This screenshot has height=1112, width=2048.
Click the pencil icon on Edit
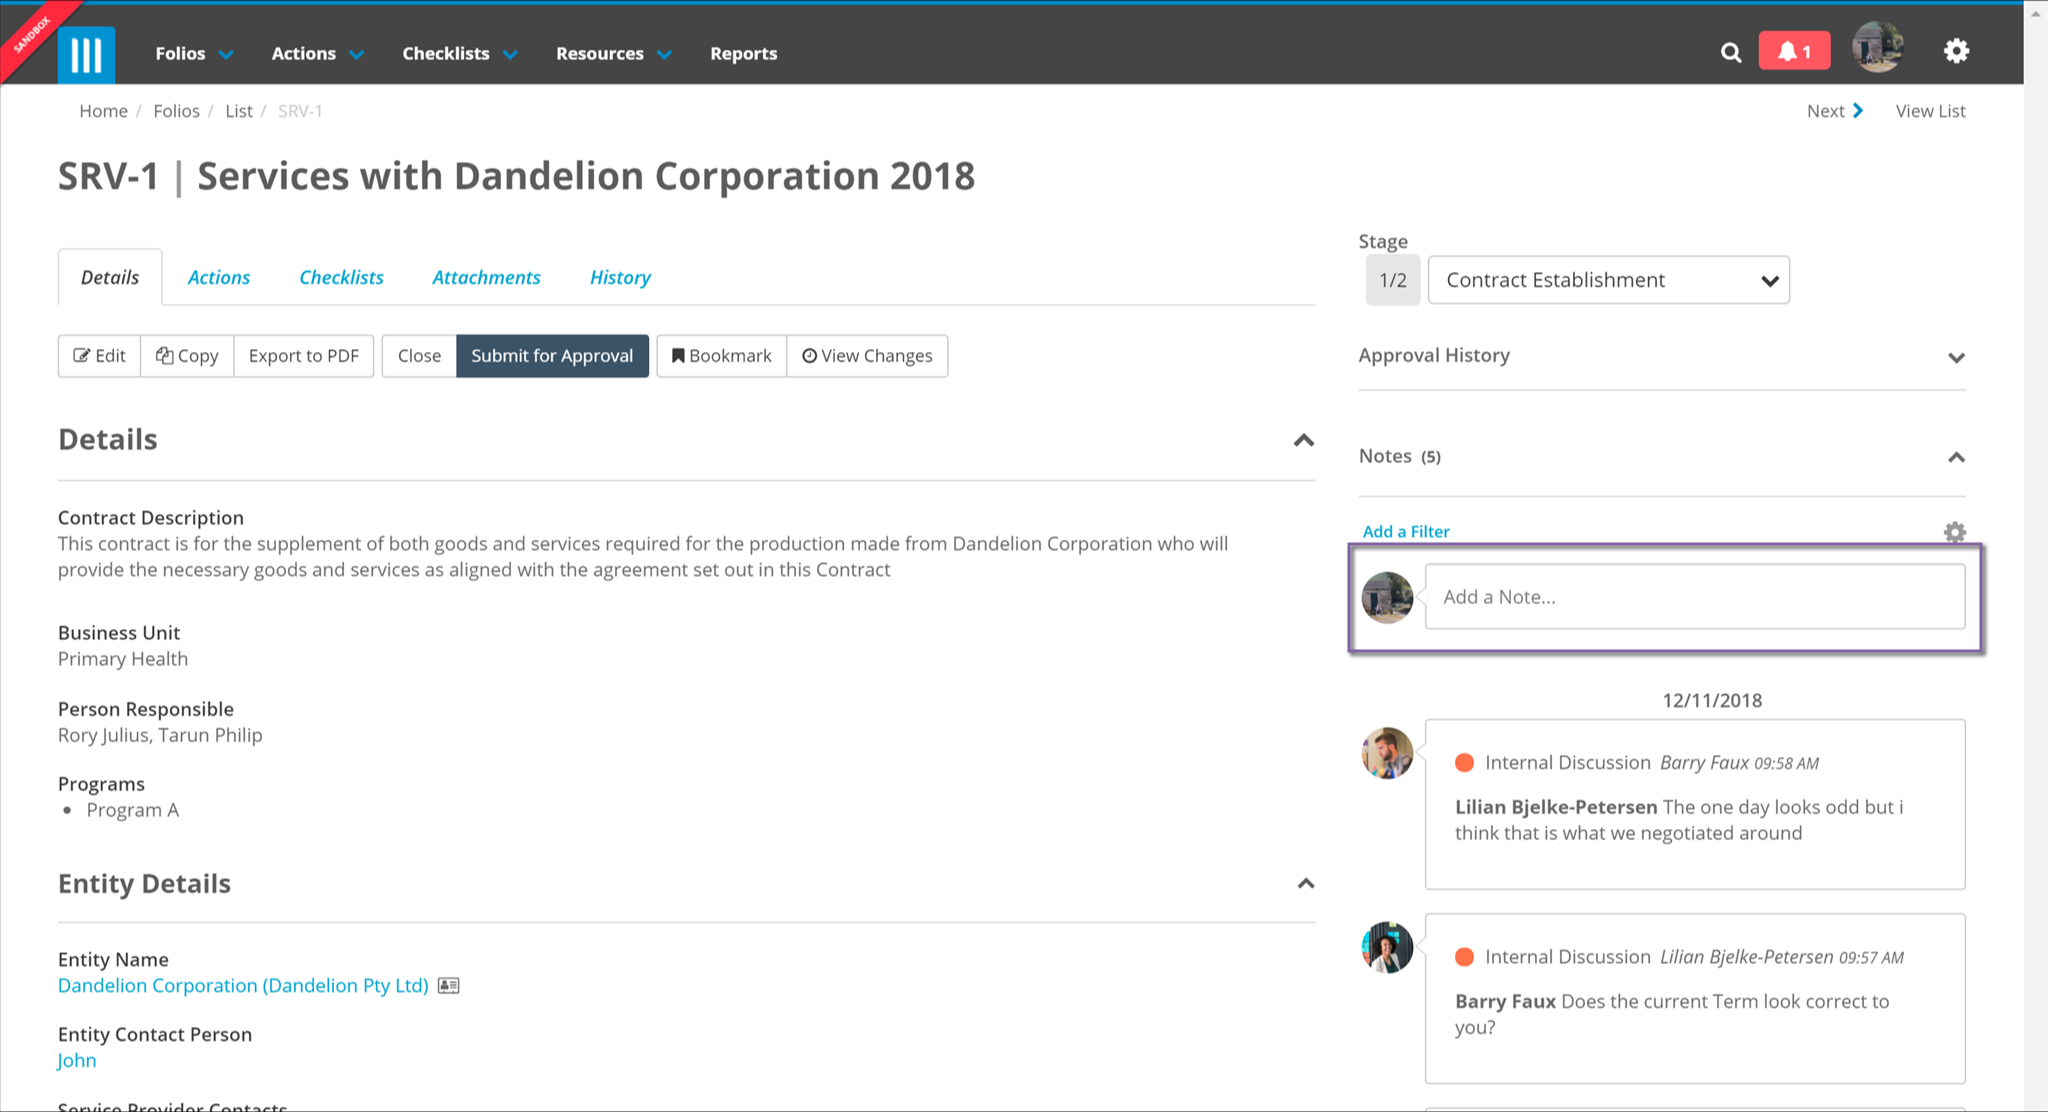click(x=81, y=355)
